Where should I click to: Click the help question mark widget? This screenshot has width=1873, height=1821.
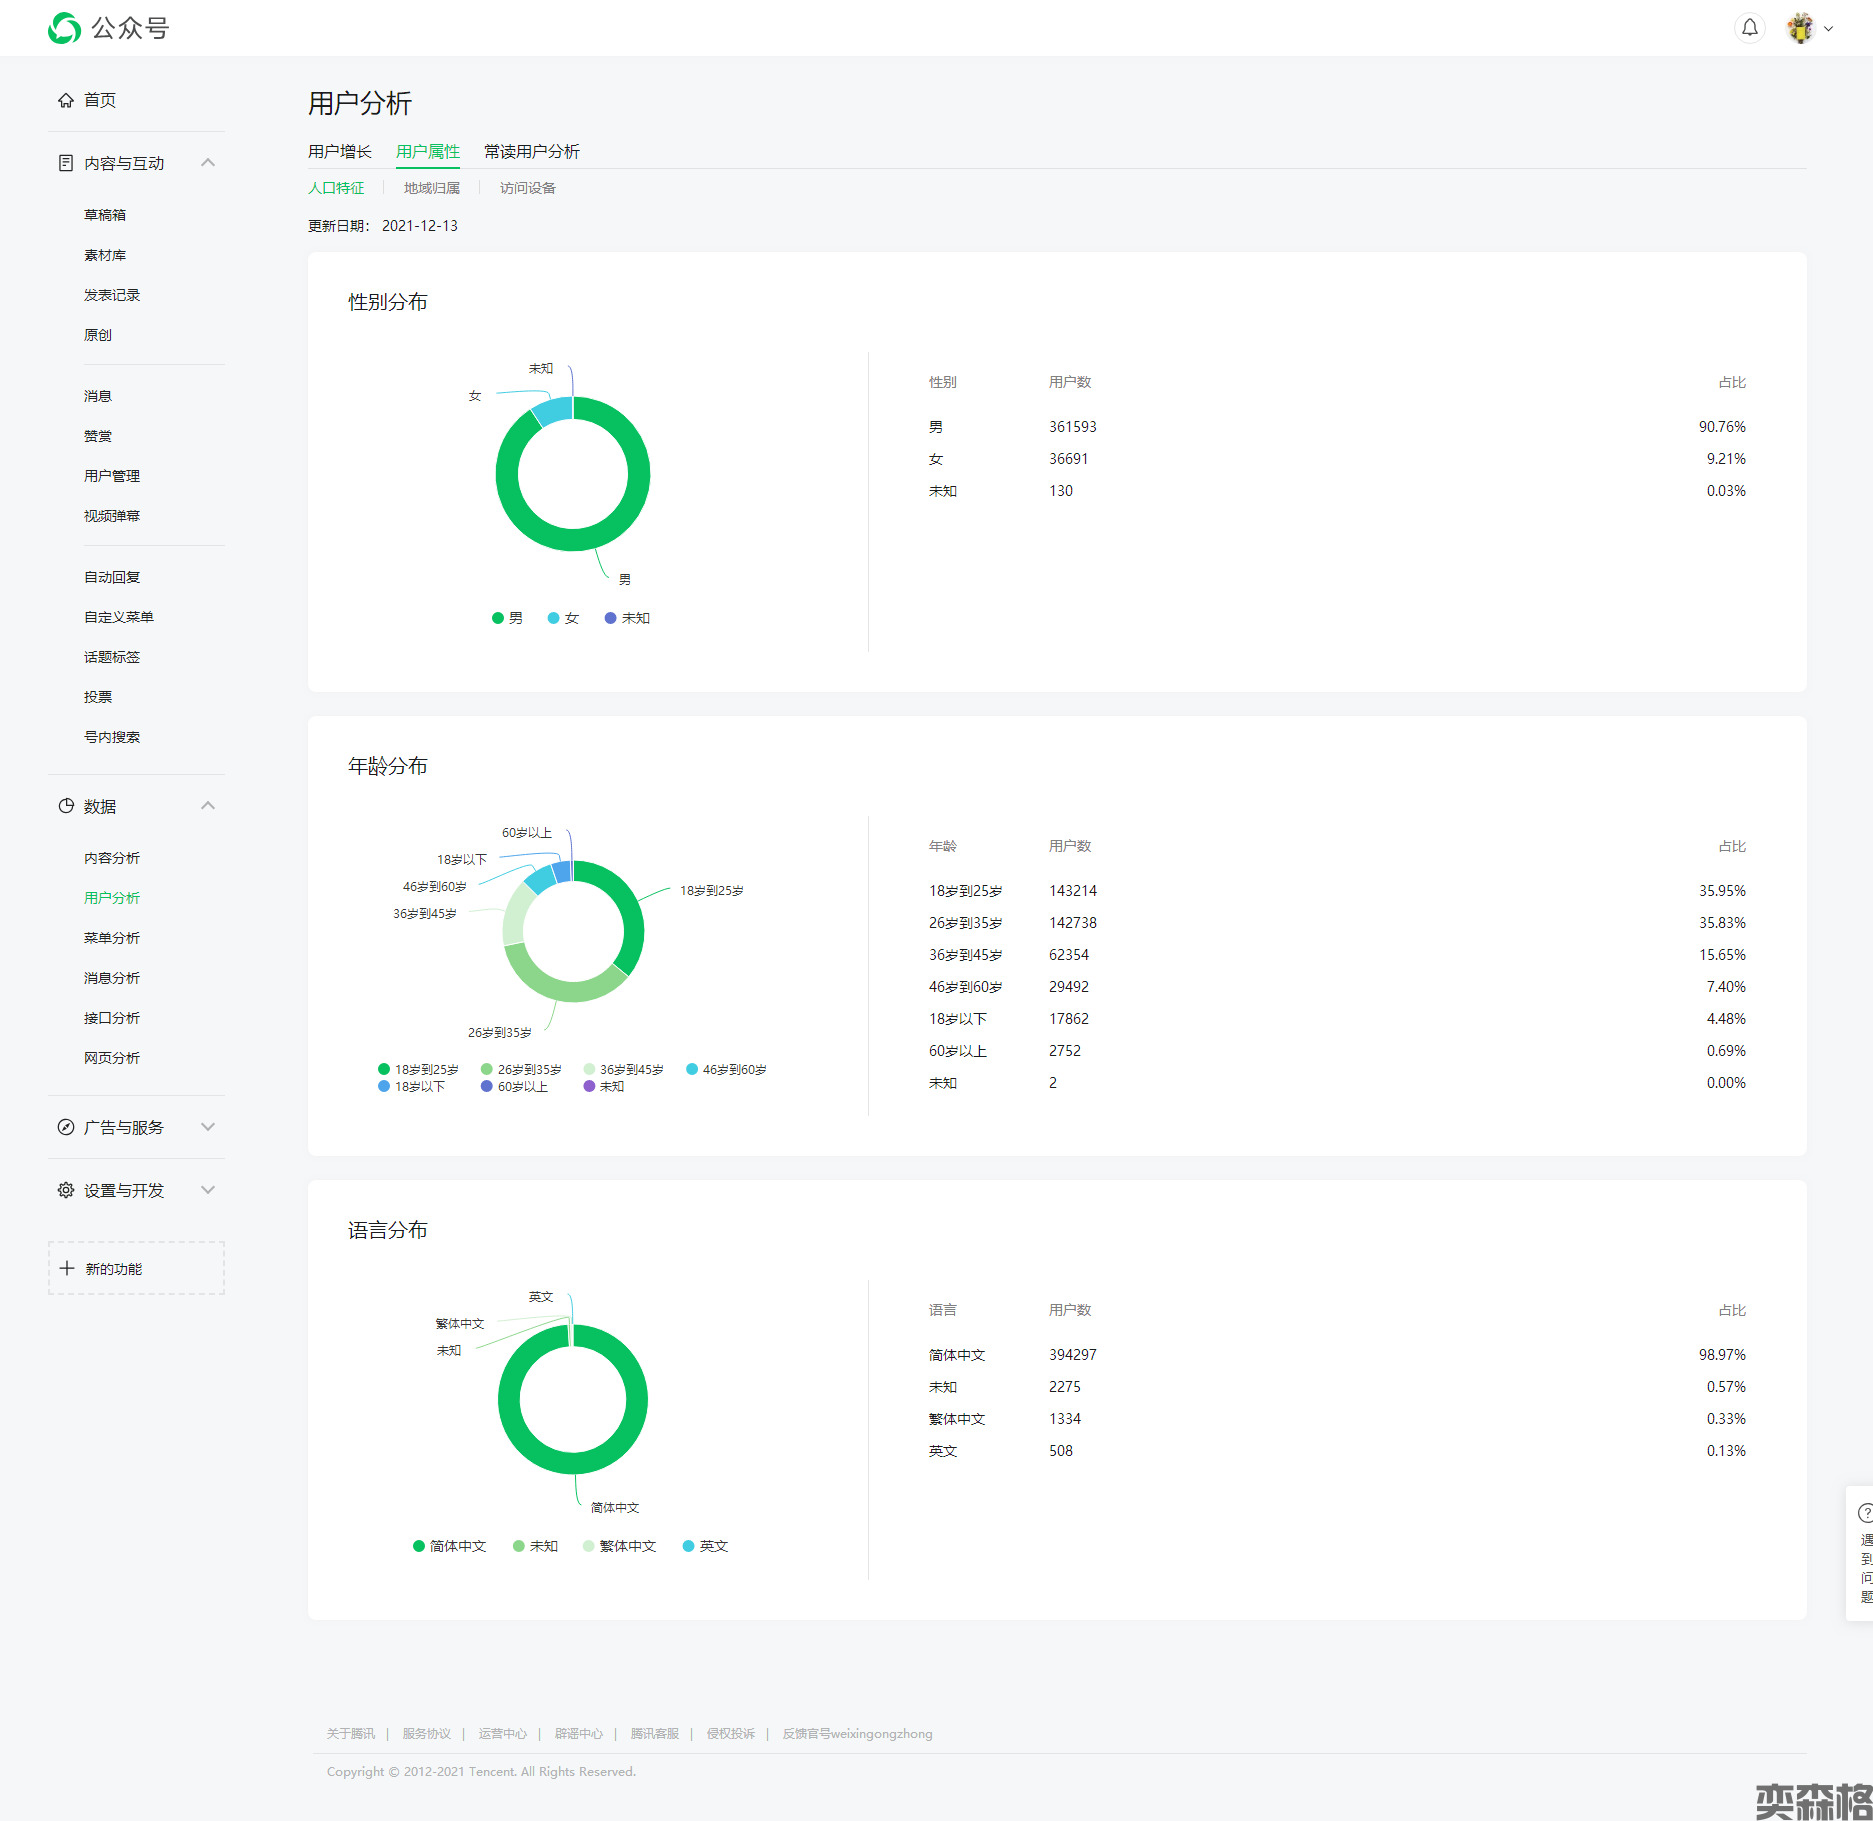click(1864, 1513)
